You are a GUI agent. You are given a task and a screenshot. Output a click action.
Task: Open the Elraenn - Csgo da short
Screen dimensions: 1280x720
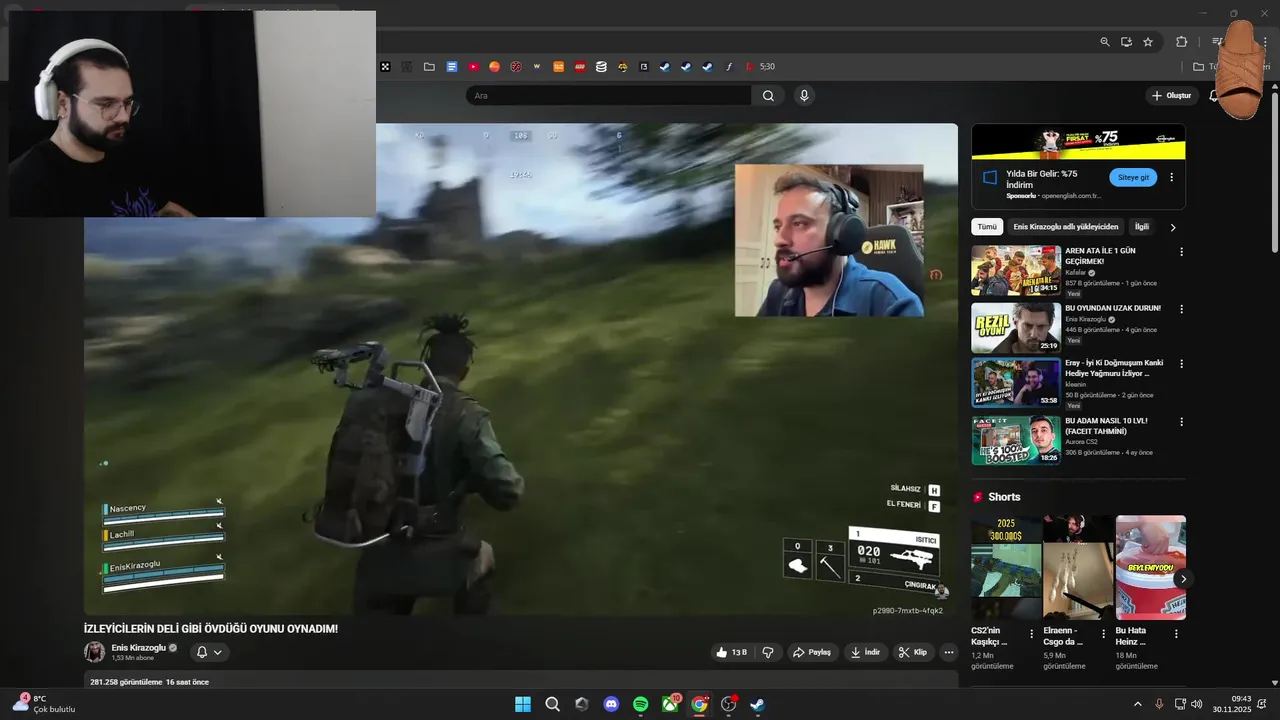(1078, 567)
